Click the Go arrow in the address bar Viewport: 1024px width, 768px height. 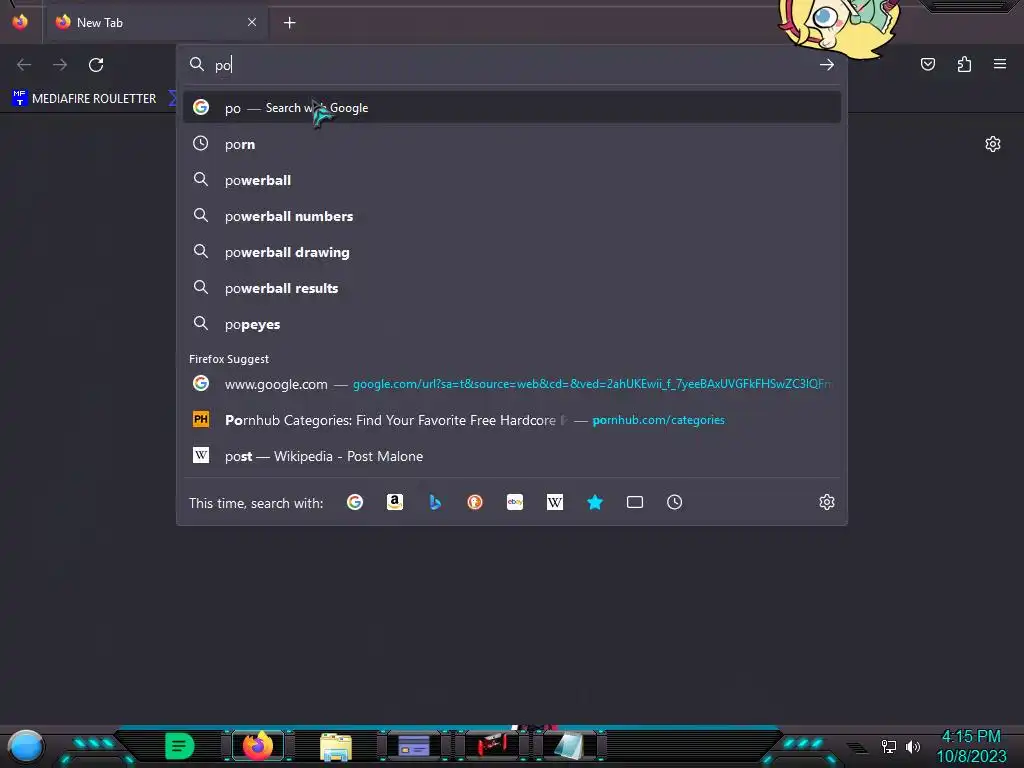(827, 65)
